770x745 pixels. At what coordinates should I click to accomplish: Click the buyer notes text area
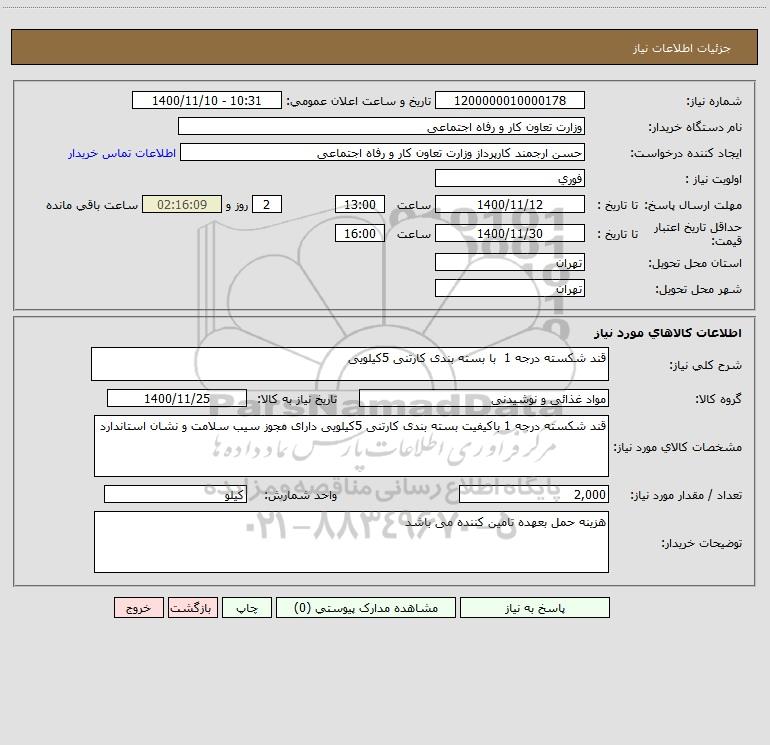(x=351, y=542)
